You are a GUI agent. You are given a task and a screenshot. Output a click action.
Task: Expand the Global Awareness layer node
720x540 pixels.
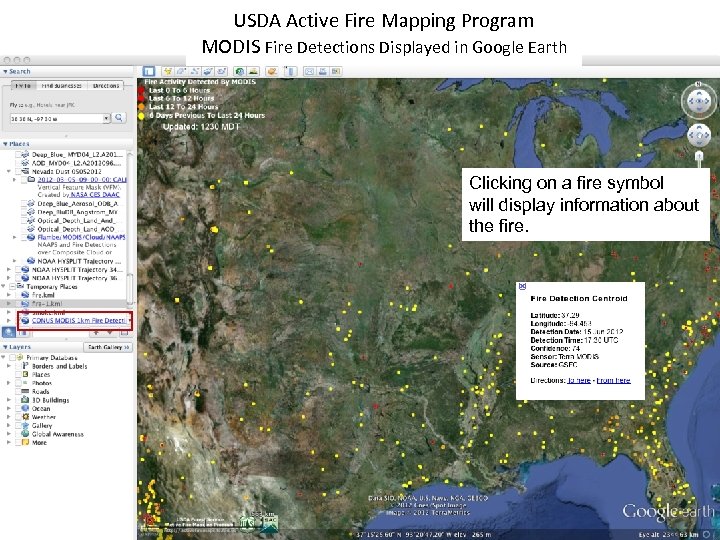click(x=9, y=434)
